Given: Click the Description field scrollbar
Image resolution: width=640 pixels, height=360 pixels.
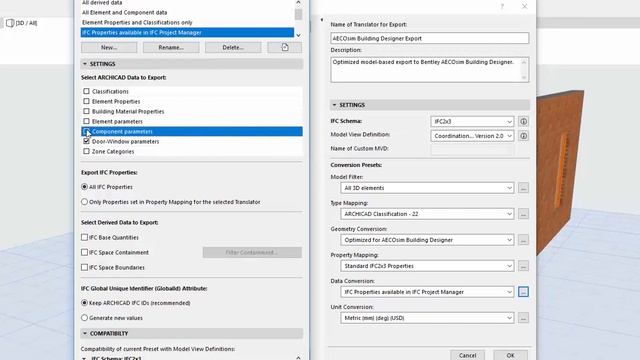Looking at the screenshot, I should [x=524, y=70].
